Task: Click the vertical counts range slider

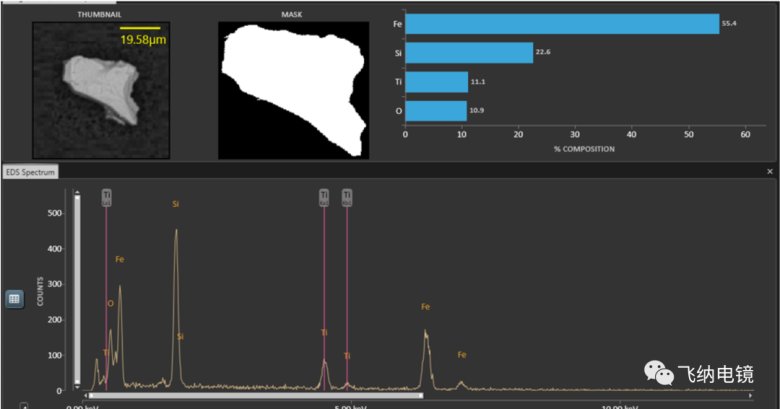Action: (76, 290)
